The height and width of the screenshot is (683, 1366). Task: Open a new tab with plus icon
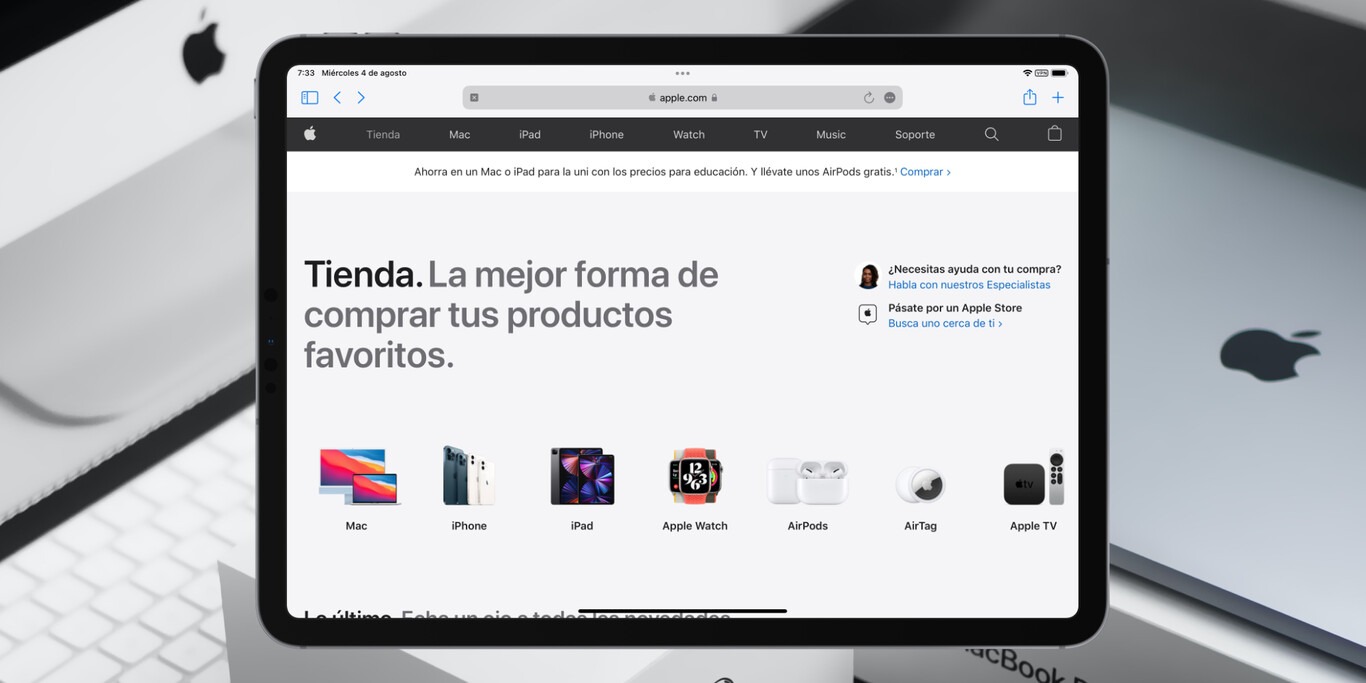coord(1058,98)
